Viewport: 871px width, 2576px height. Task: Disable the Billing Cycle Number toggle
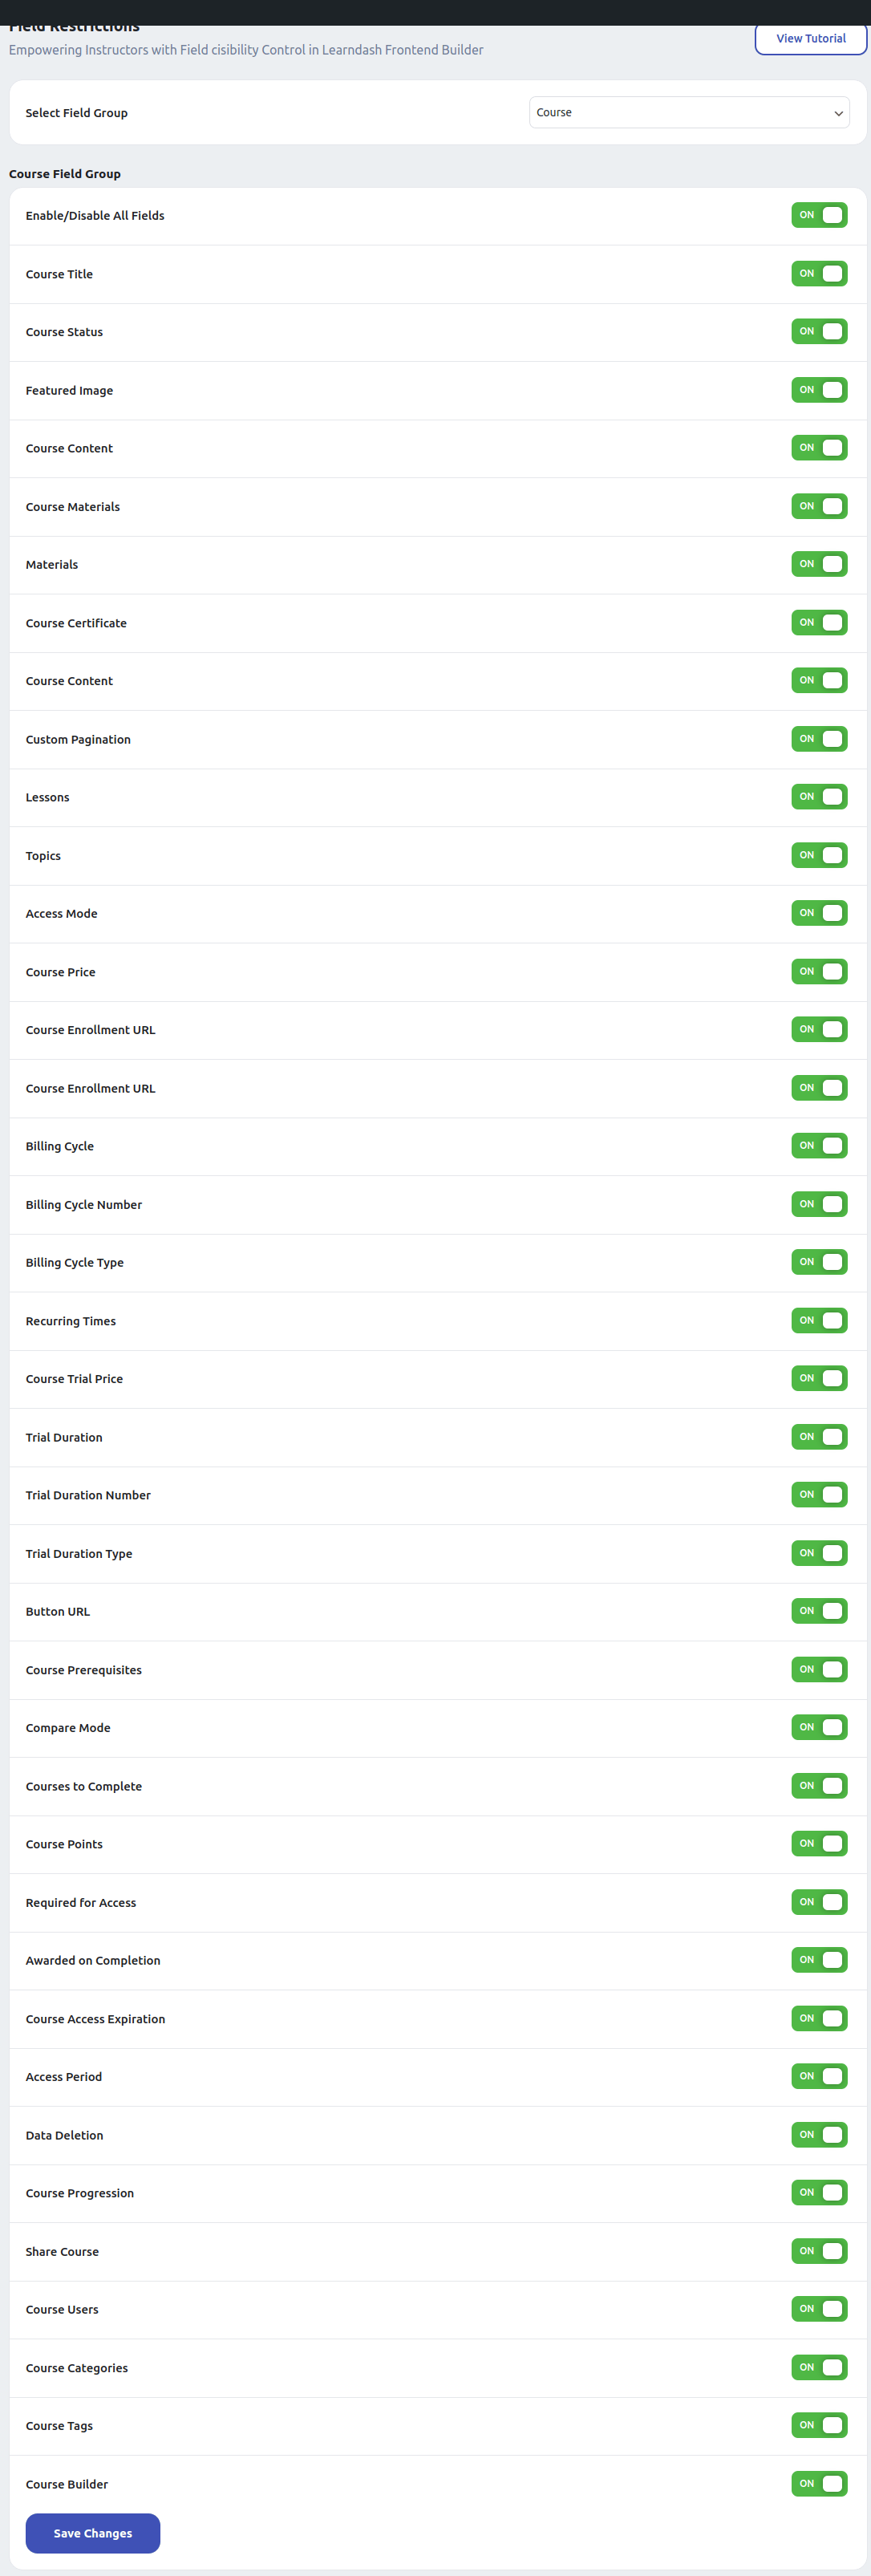tap(819, 1204)
